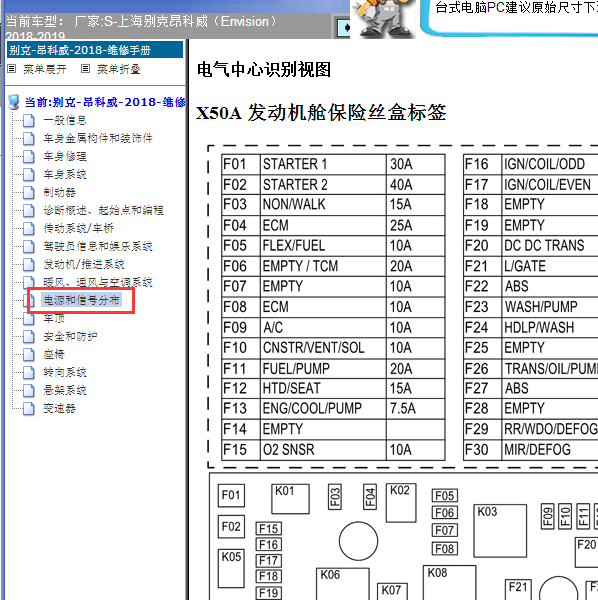Open the 发动机/推进系统 section
The width and height of the screenshot is (598, 600).
84,264
